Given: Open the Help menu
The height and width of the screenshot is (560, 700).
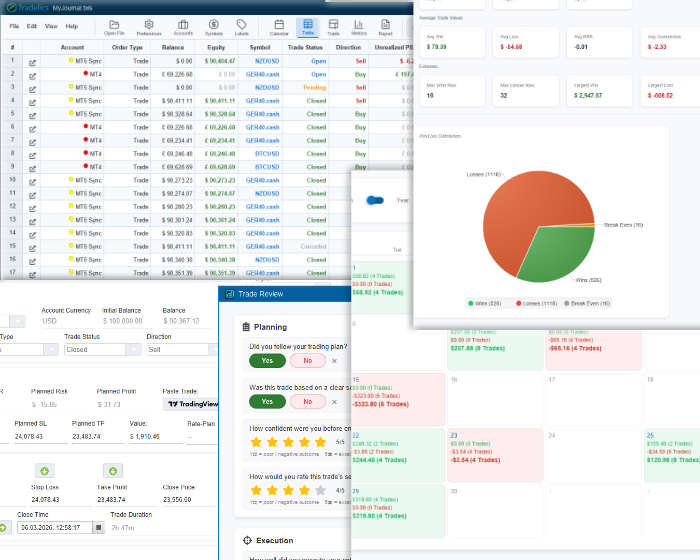Looking at the screenshot, I should 72,26.
